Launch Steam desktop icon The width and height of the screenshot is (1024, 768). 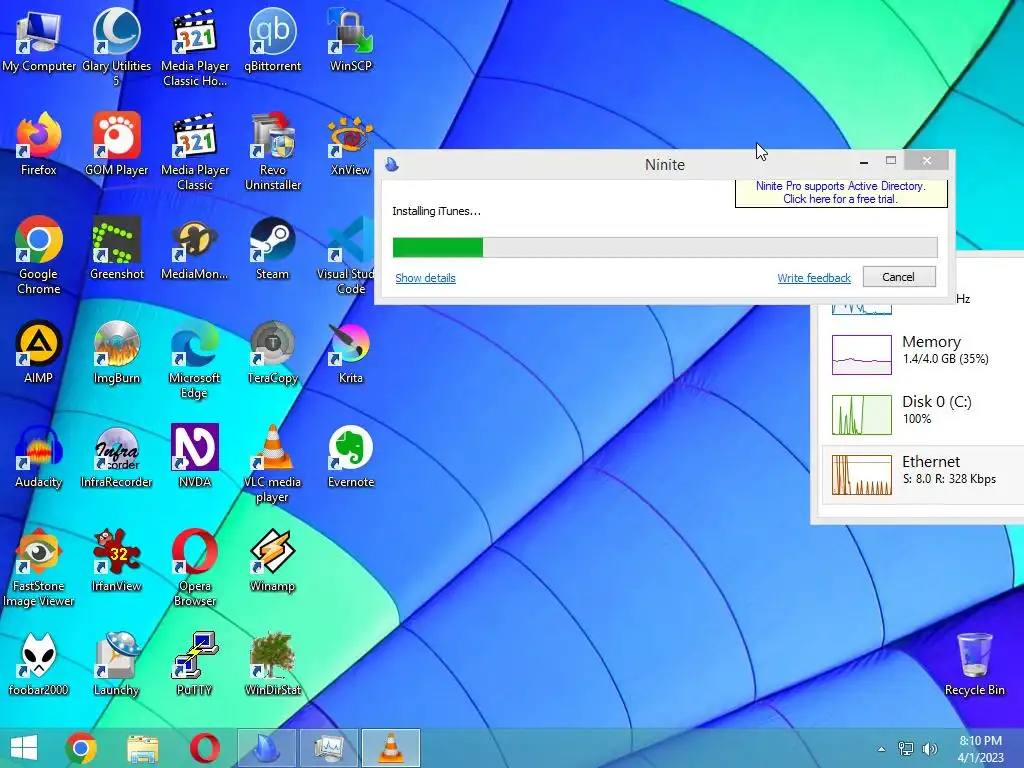(272, 248)
